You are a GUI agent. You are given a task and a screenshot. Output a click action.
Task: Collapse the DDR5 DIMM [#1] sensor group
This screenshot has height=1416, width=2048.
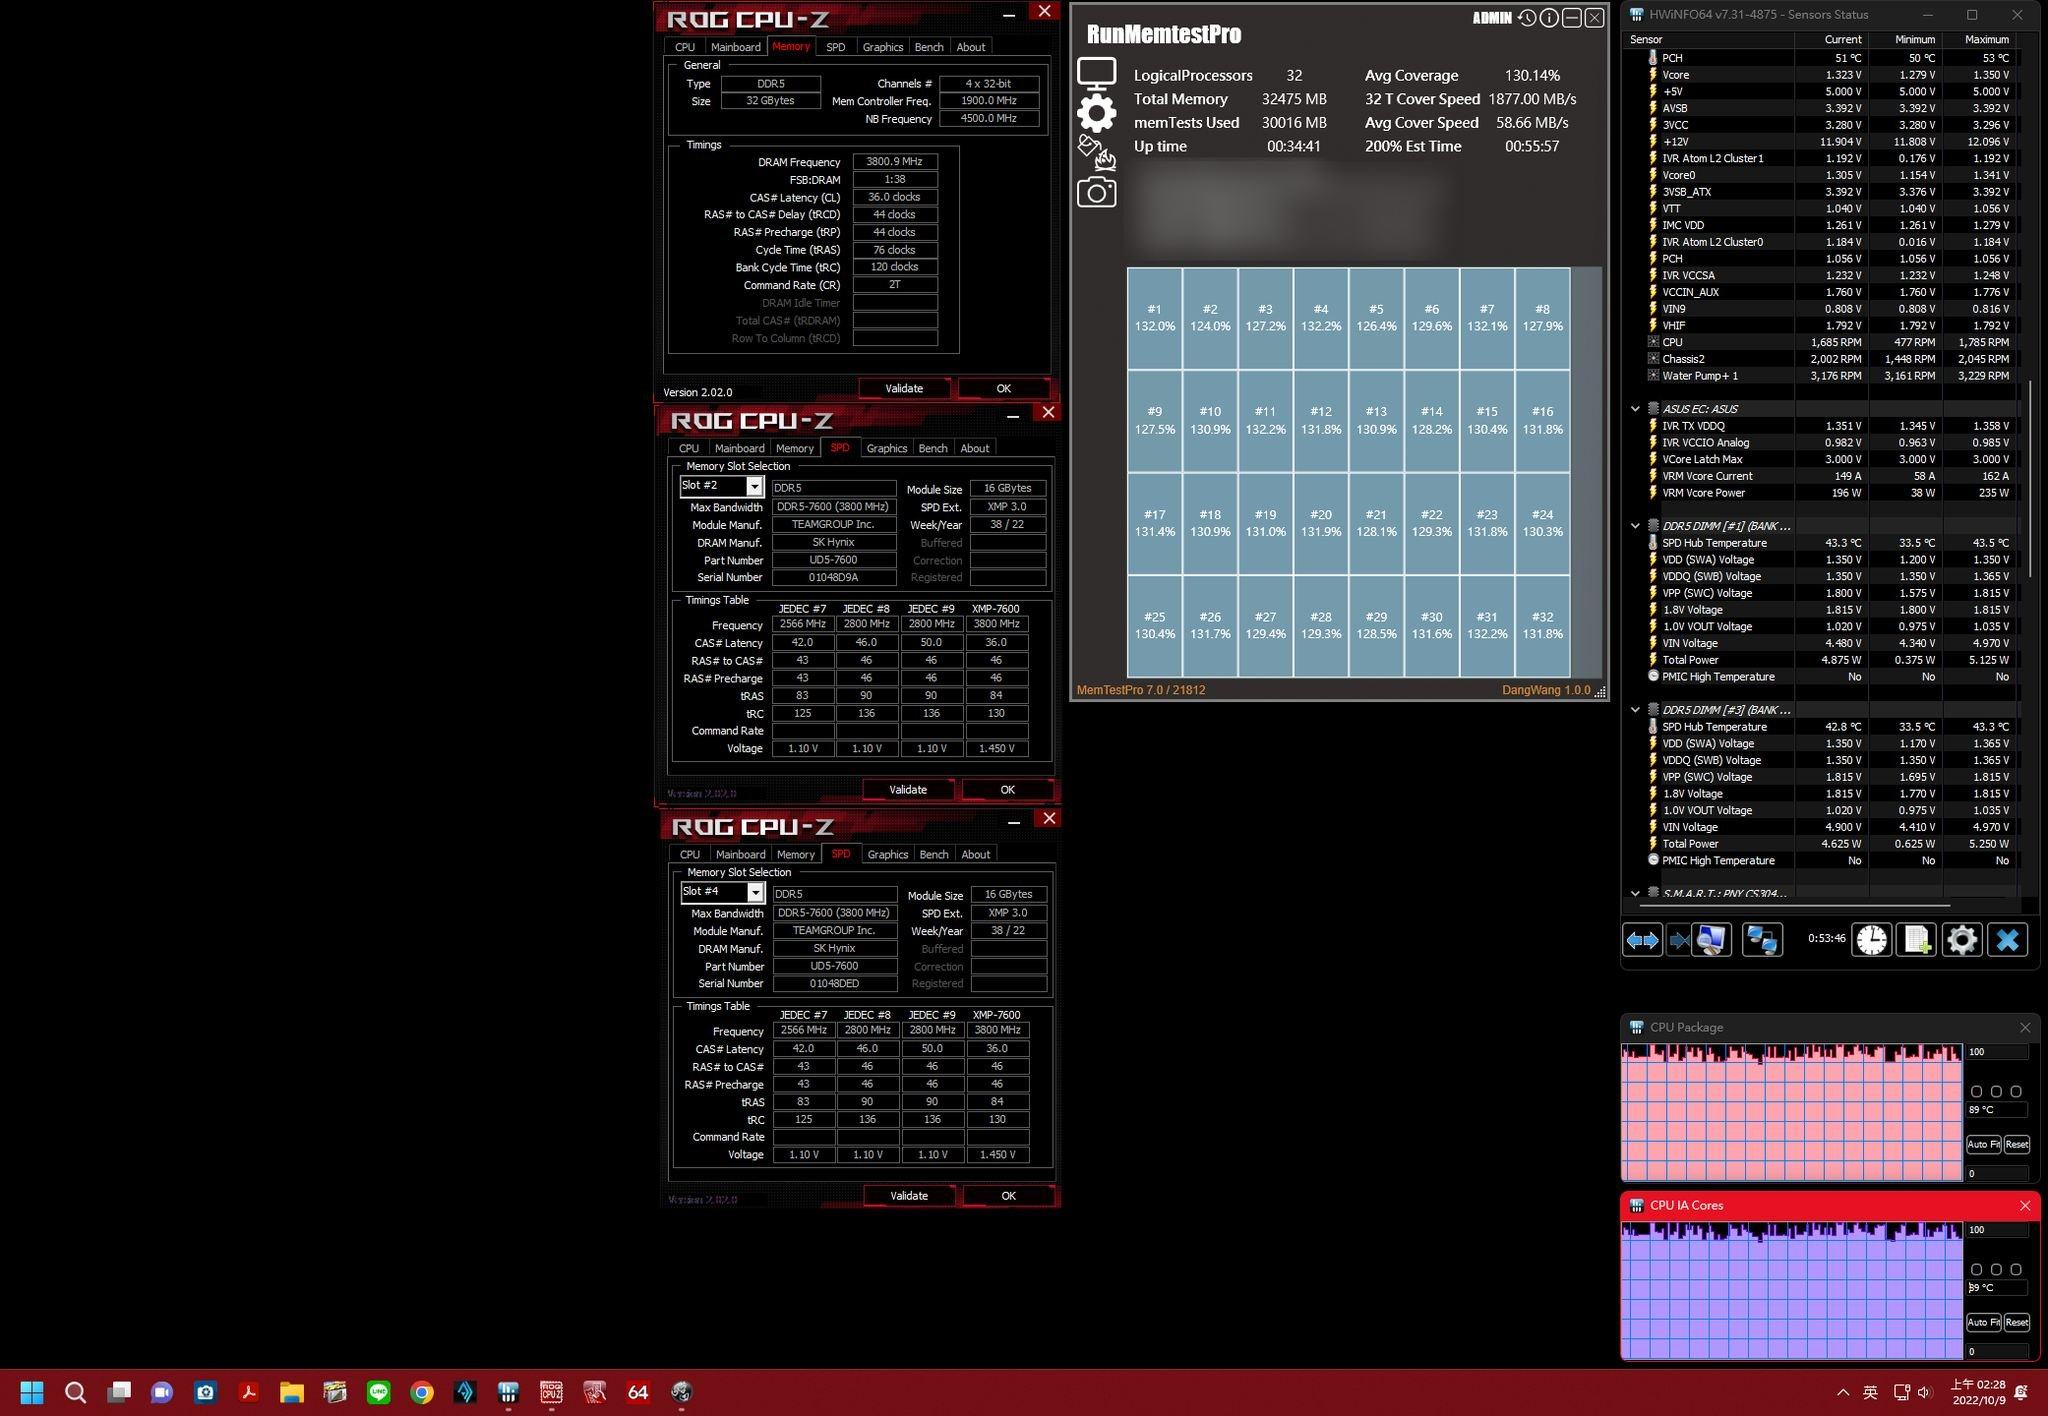1635,526
